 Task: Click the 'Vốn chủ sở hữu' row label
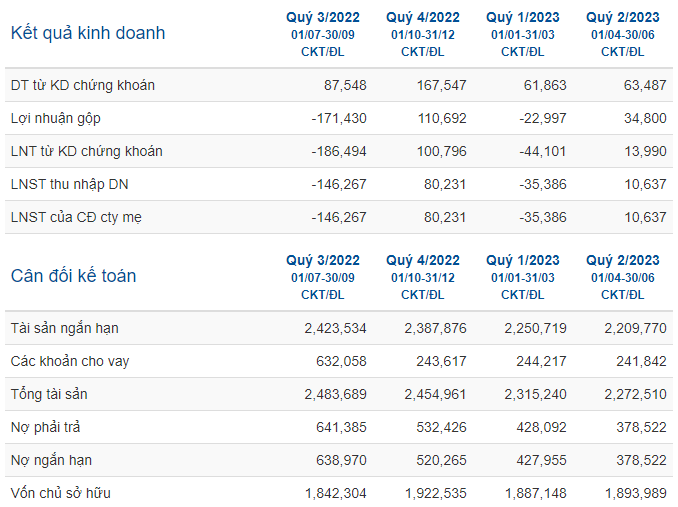[61, 493]
